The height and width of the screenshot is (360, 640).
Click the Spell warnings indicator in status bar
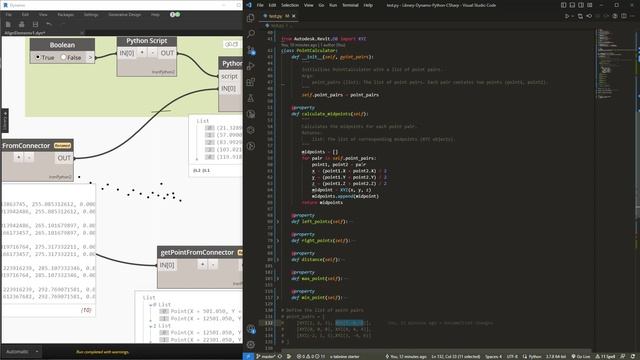[x=606, y=356]
